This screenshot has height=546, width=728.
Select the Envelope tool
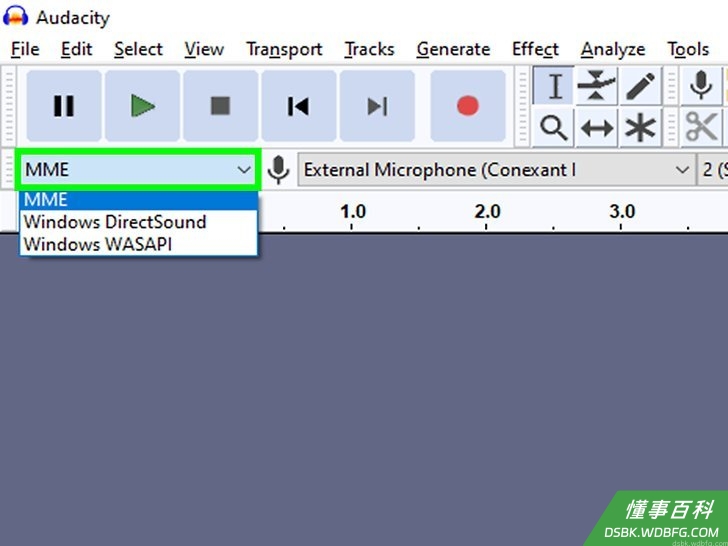pos(597,86)
